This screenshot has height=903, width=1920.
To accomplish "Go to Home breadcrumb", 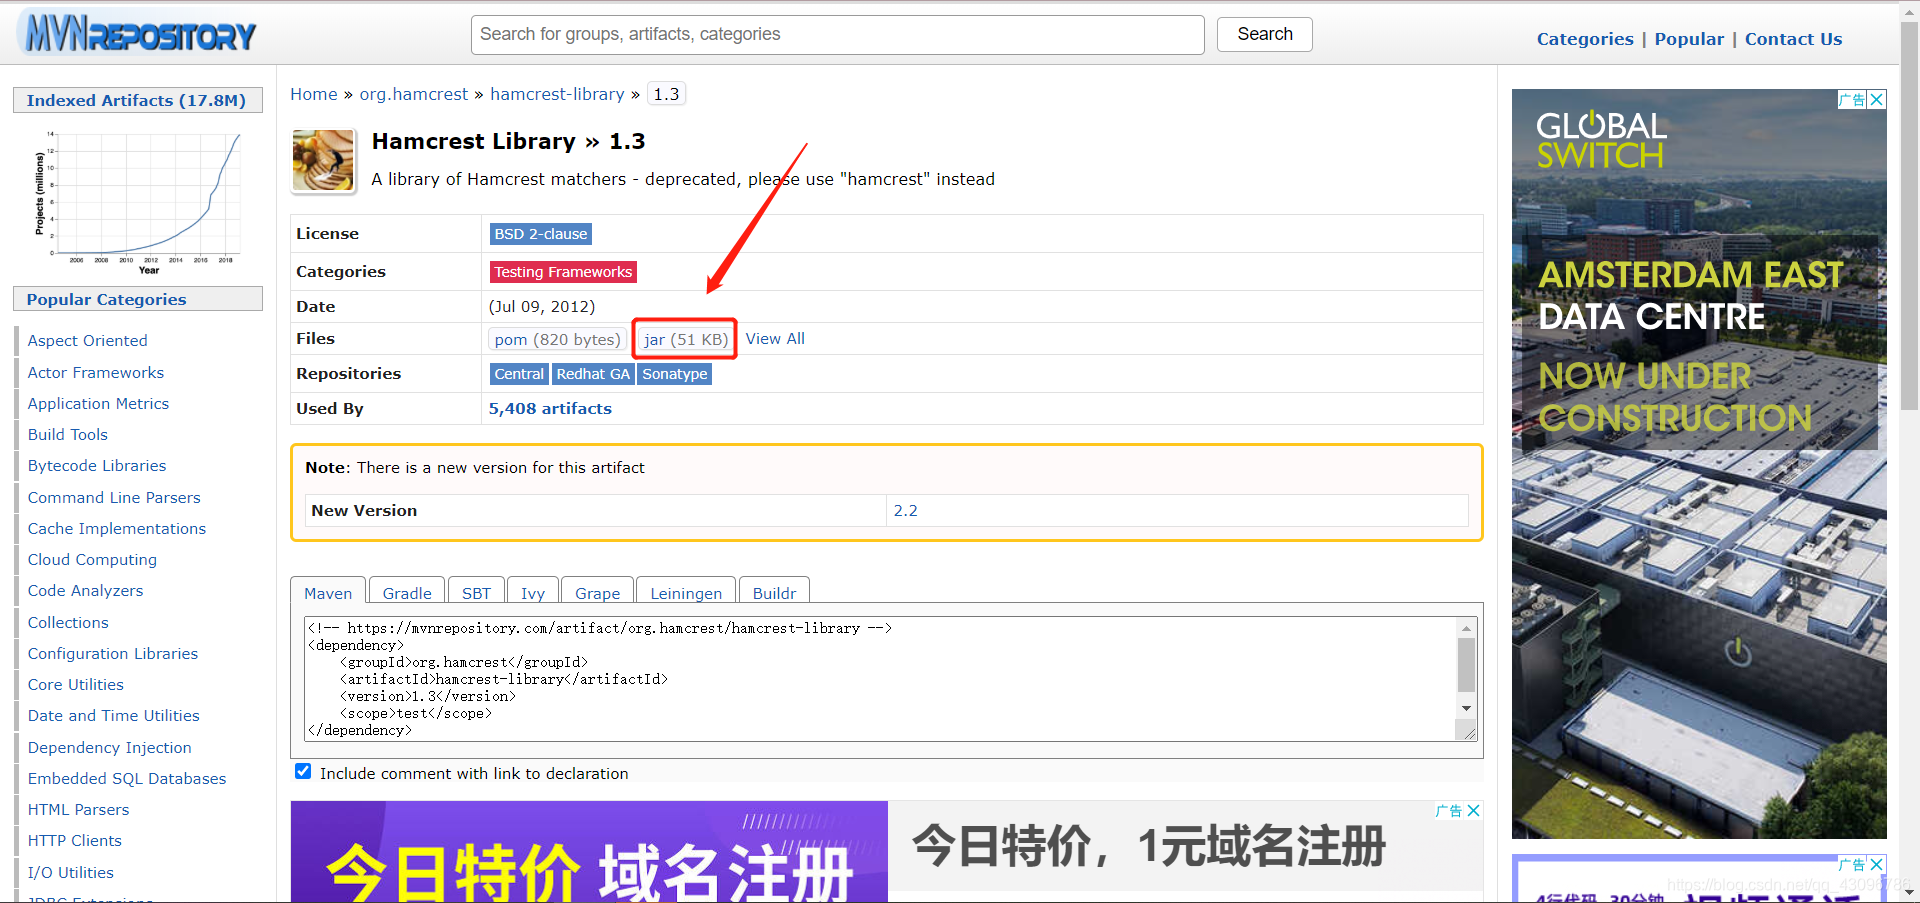I will (x=314, y=94).
